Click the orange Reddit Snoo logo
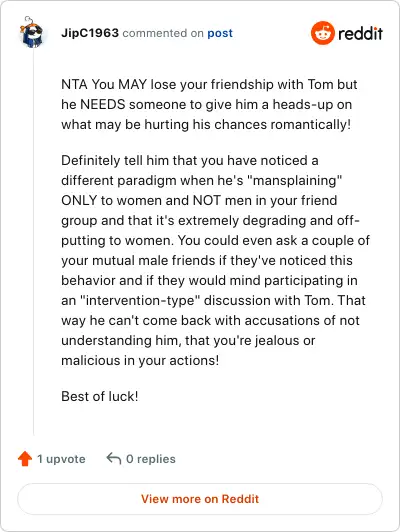 (323, 33)
